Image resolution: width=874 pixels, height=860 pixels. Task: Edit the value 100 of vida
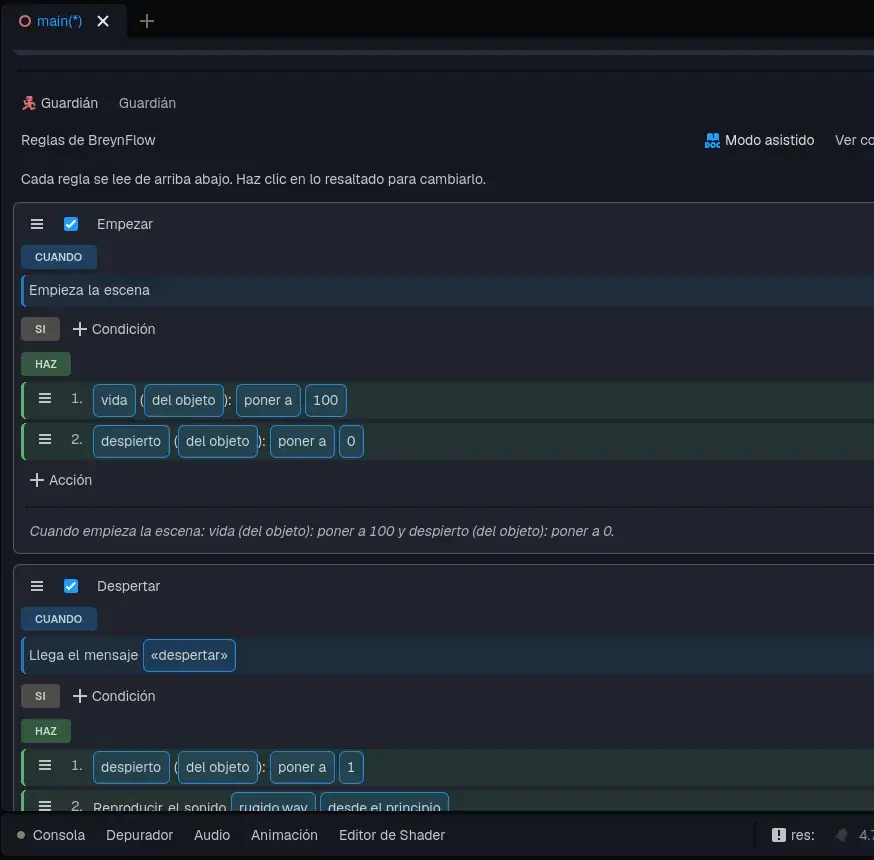326,400
